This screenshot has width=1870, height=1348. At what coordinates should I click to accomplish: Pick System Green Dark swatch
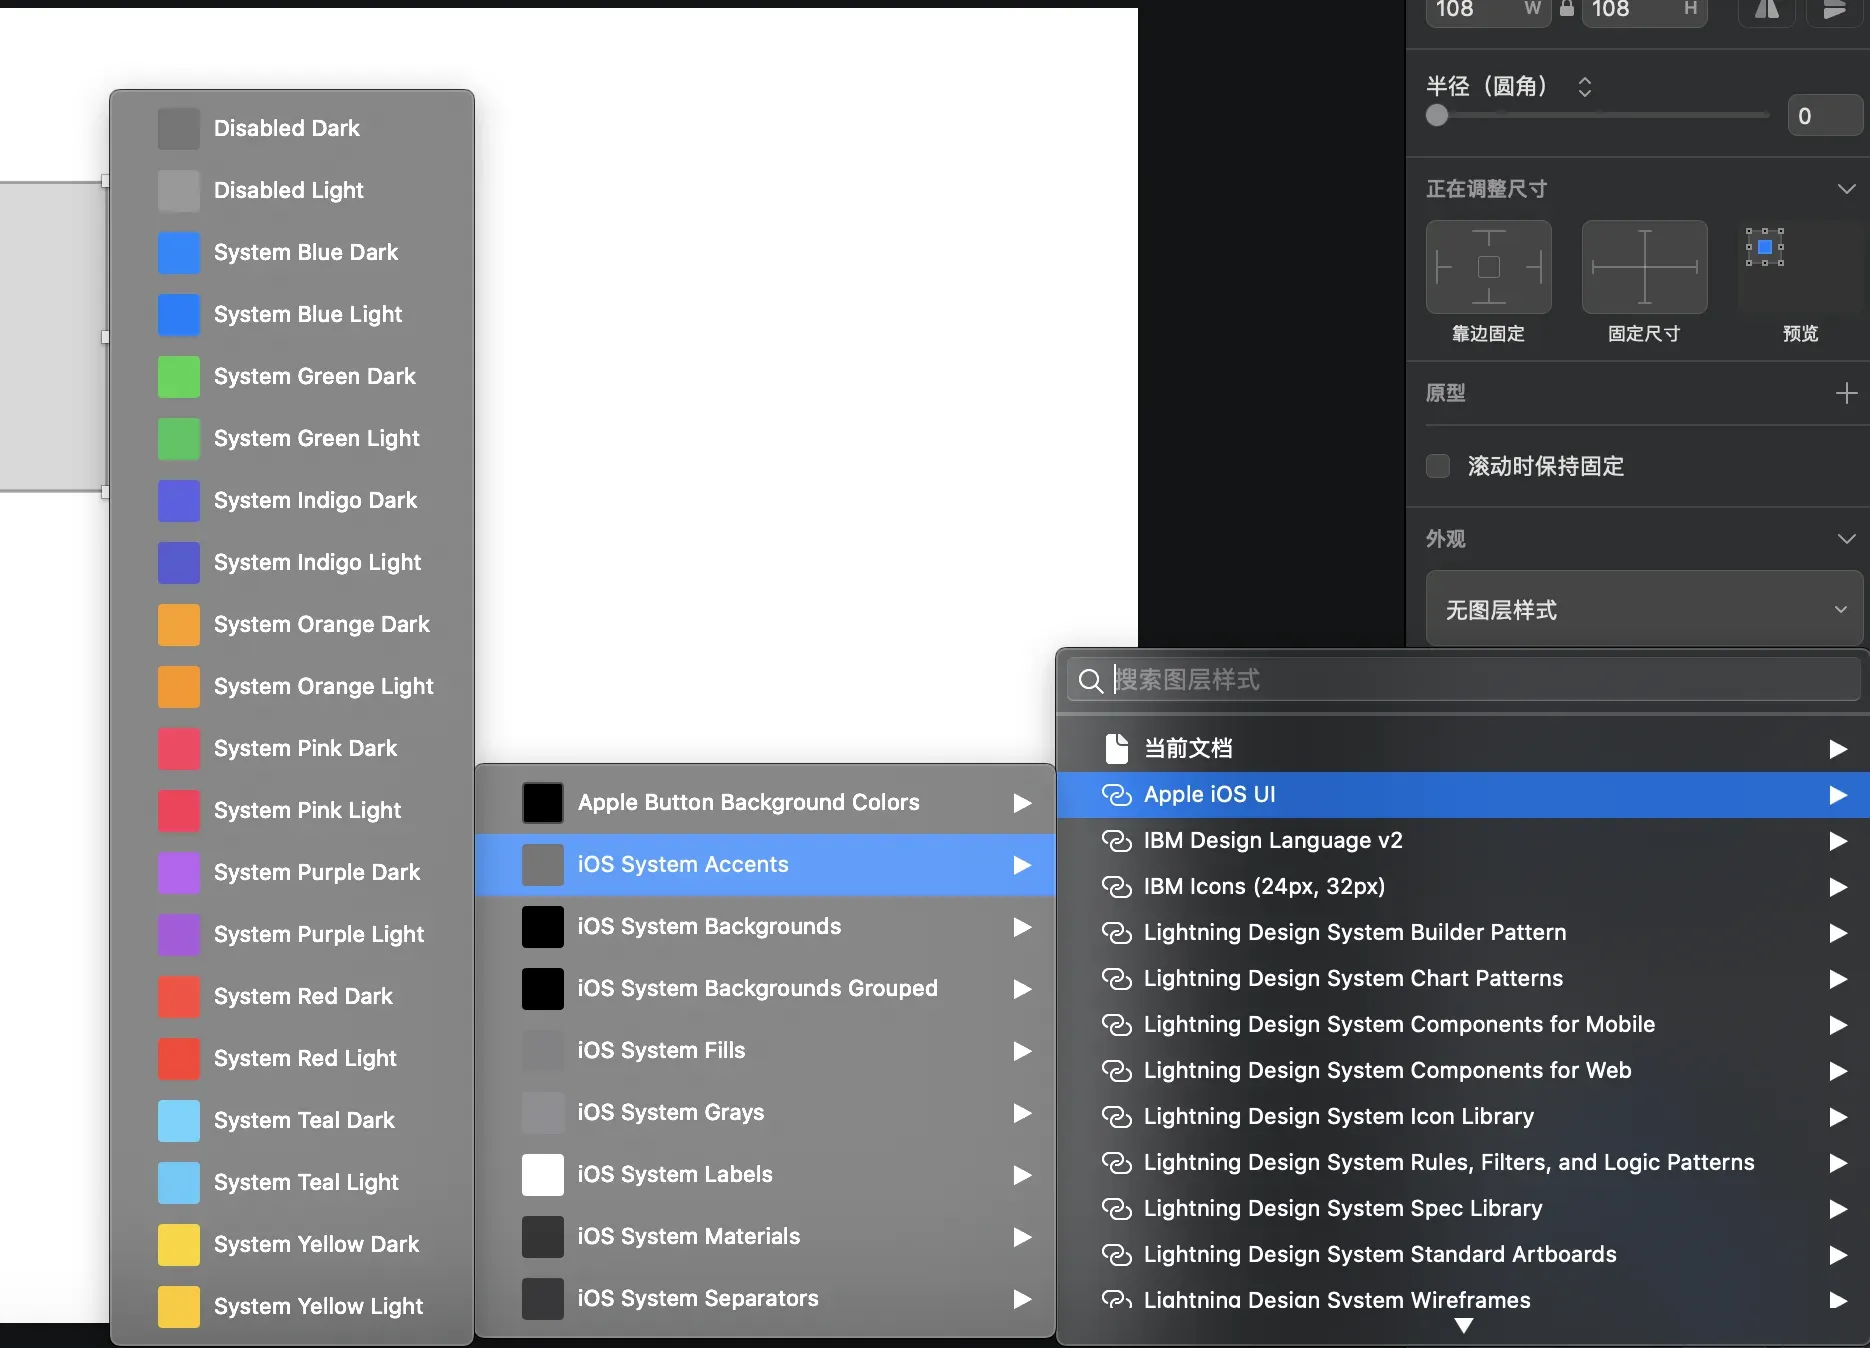click(179, 377)
